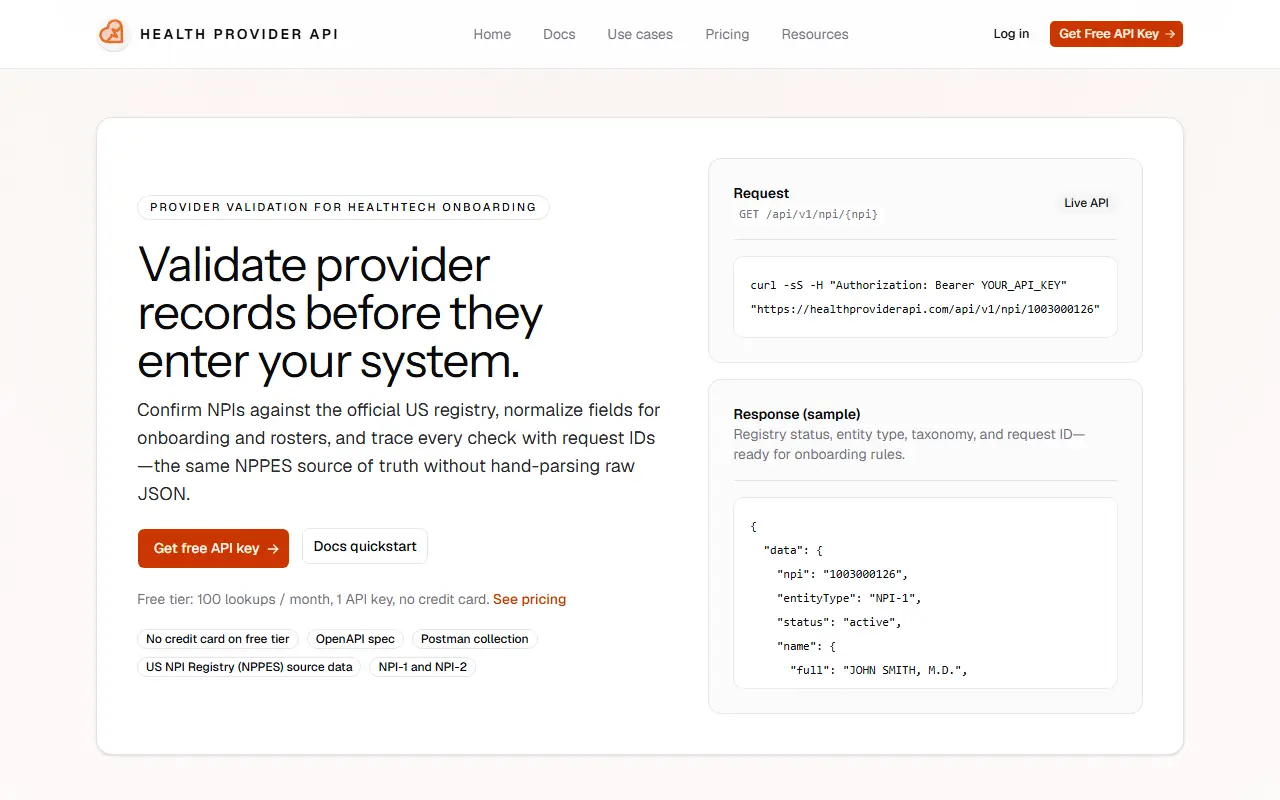The image size is (1280, 800).
Task: Click the No credit card on free tier tag
Action: pyautogui.click(x=218, y=639)
